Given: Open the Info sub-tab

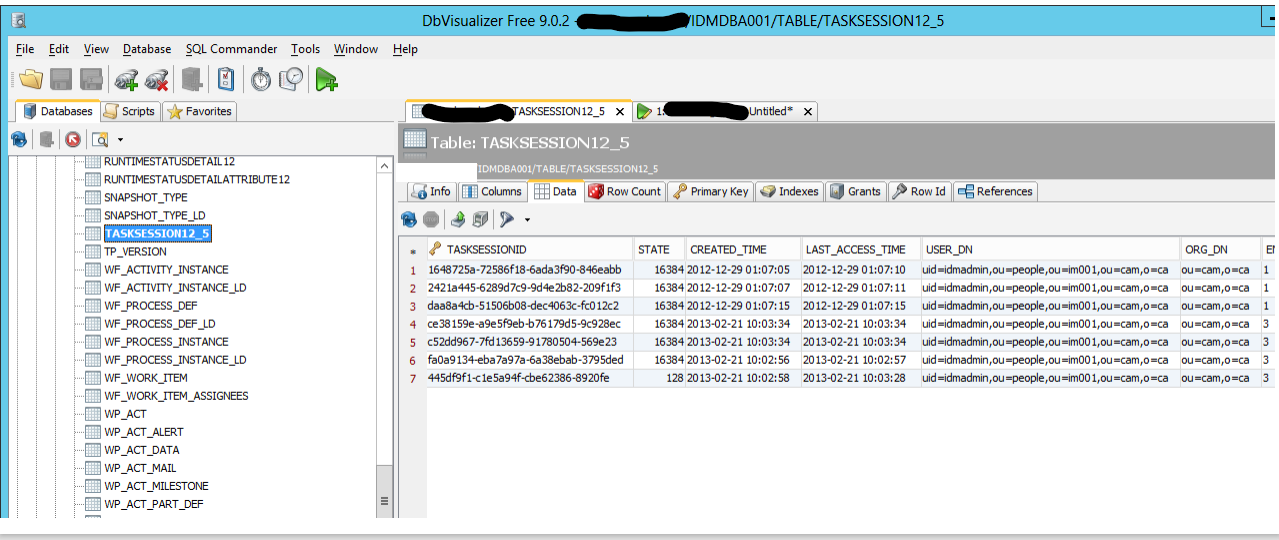Looking at the screenshot, I should 430,191.
